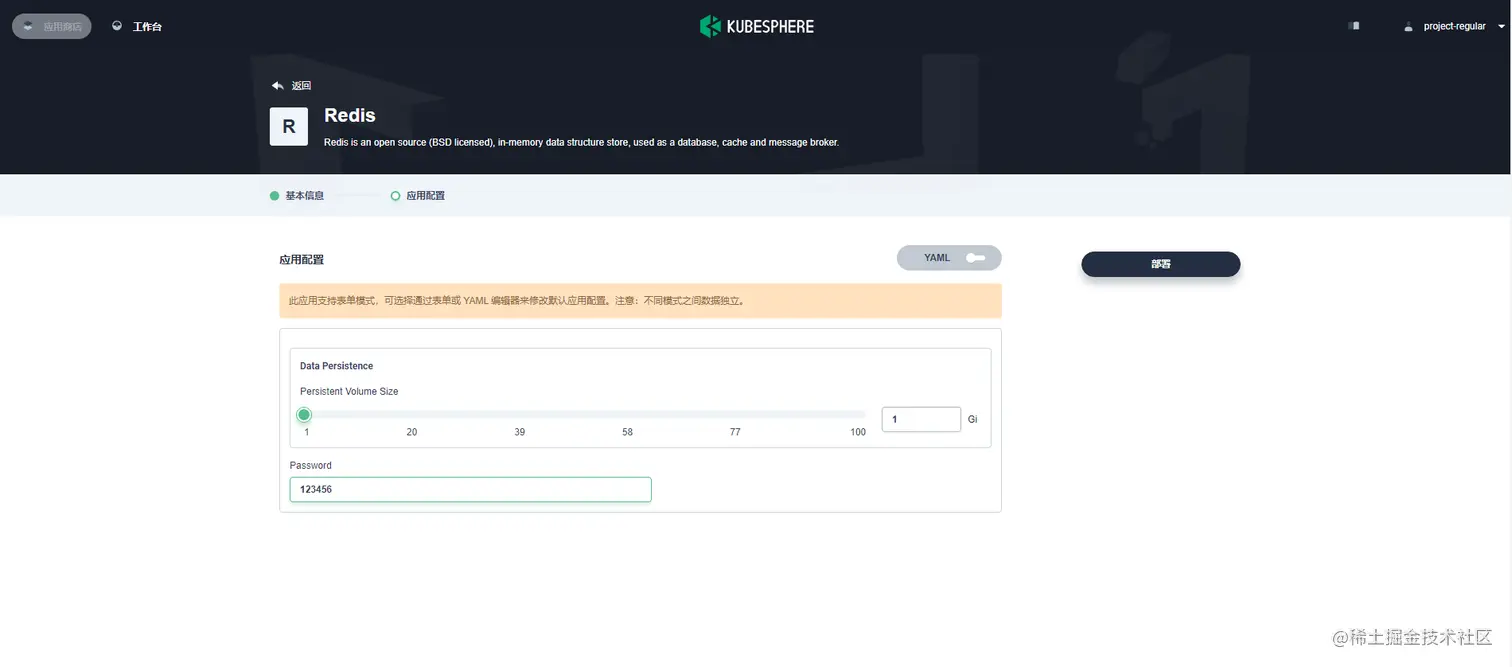Click the Data Persistence heading
This screenshot has width=1512, height=667.
click(x=336, y=366)
